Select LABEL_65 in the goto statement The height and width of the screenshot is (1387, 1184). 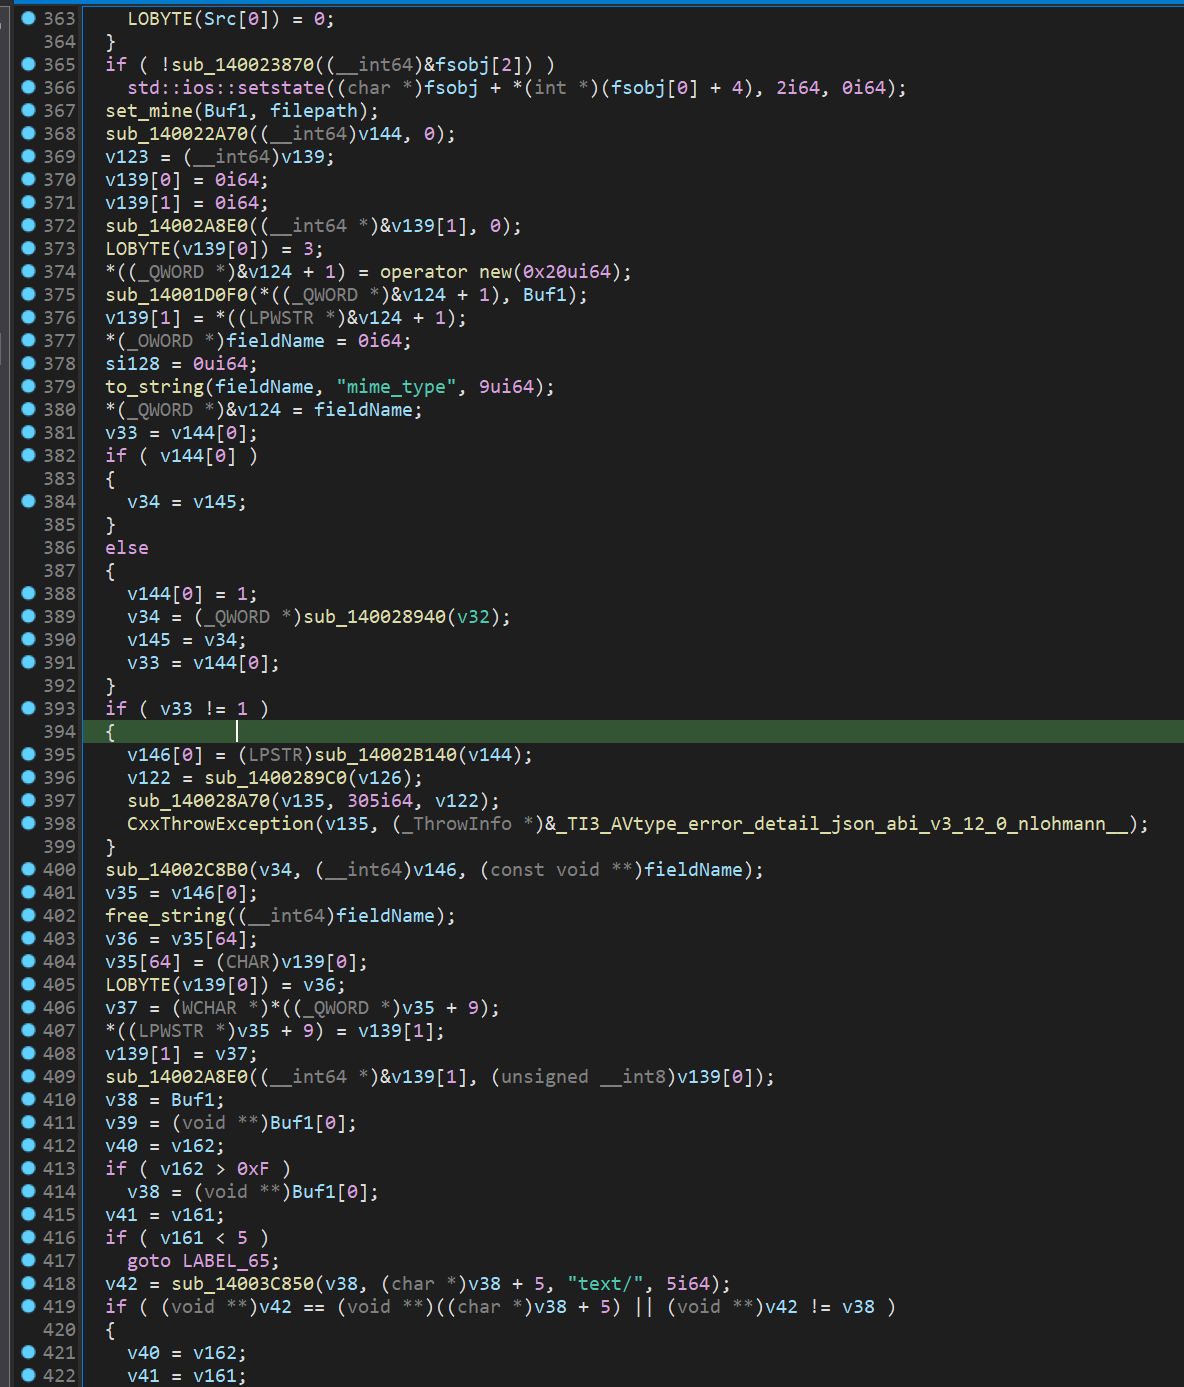tap(226, 1261)
